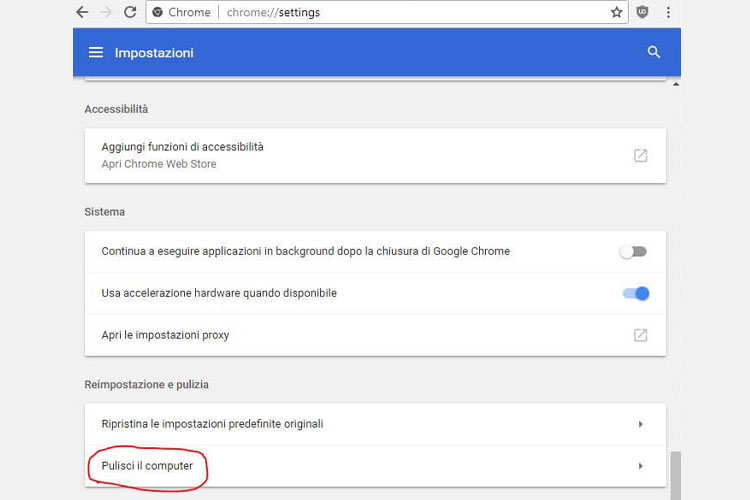The width and height of the screenshot is (750, 500).
Task: Click the external link icon for proxy settings
Action: [x=640, y=335]
